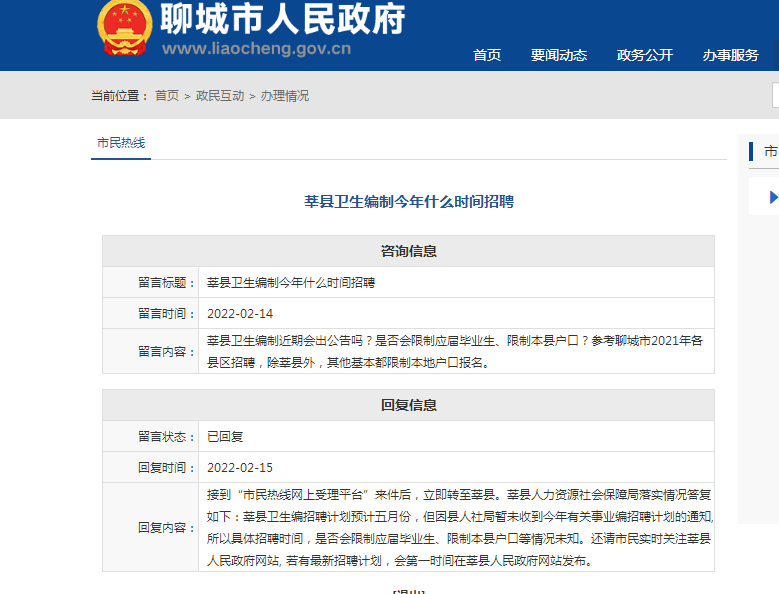Click the www.liaocheng.gov.cn URL text
The width and height of the screenshot is (779, 594).
click(256, 49)
